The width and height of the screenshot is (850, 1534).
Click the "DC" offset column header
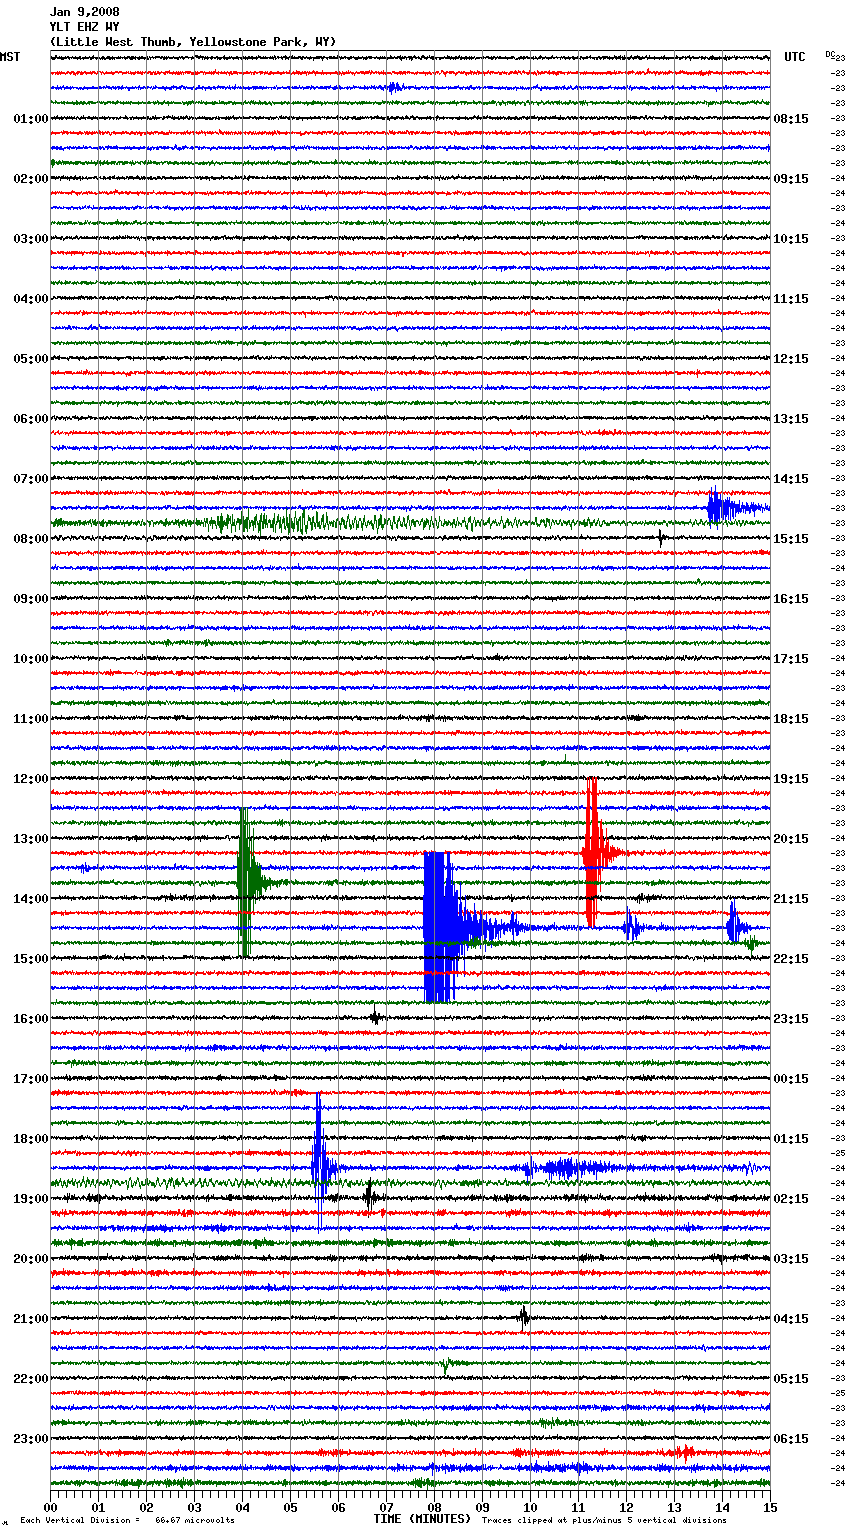coord(830,54)
